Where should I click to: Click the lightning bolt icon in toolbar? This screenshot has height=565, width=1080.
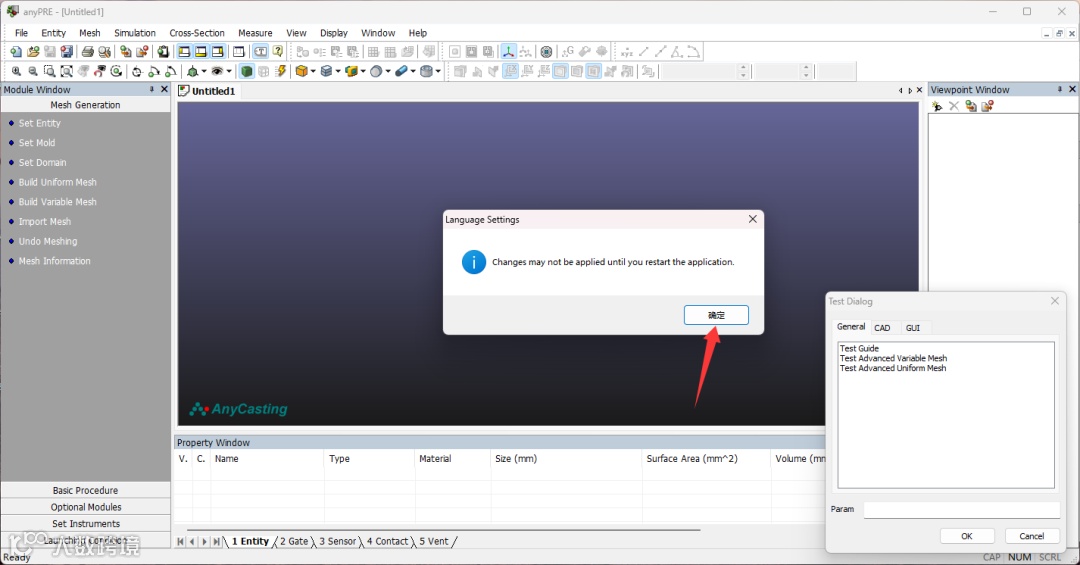[x=281, y=71]
